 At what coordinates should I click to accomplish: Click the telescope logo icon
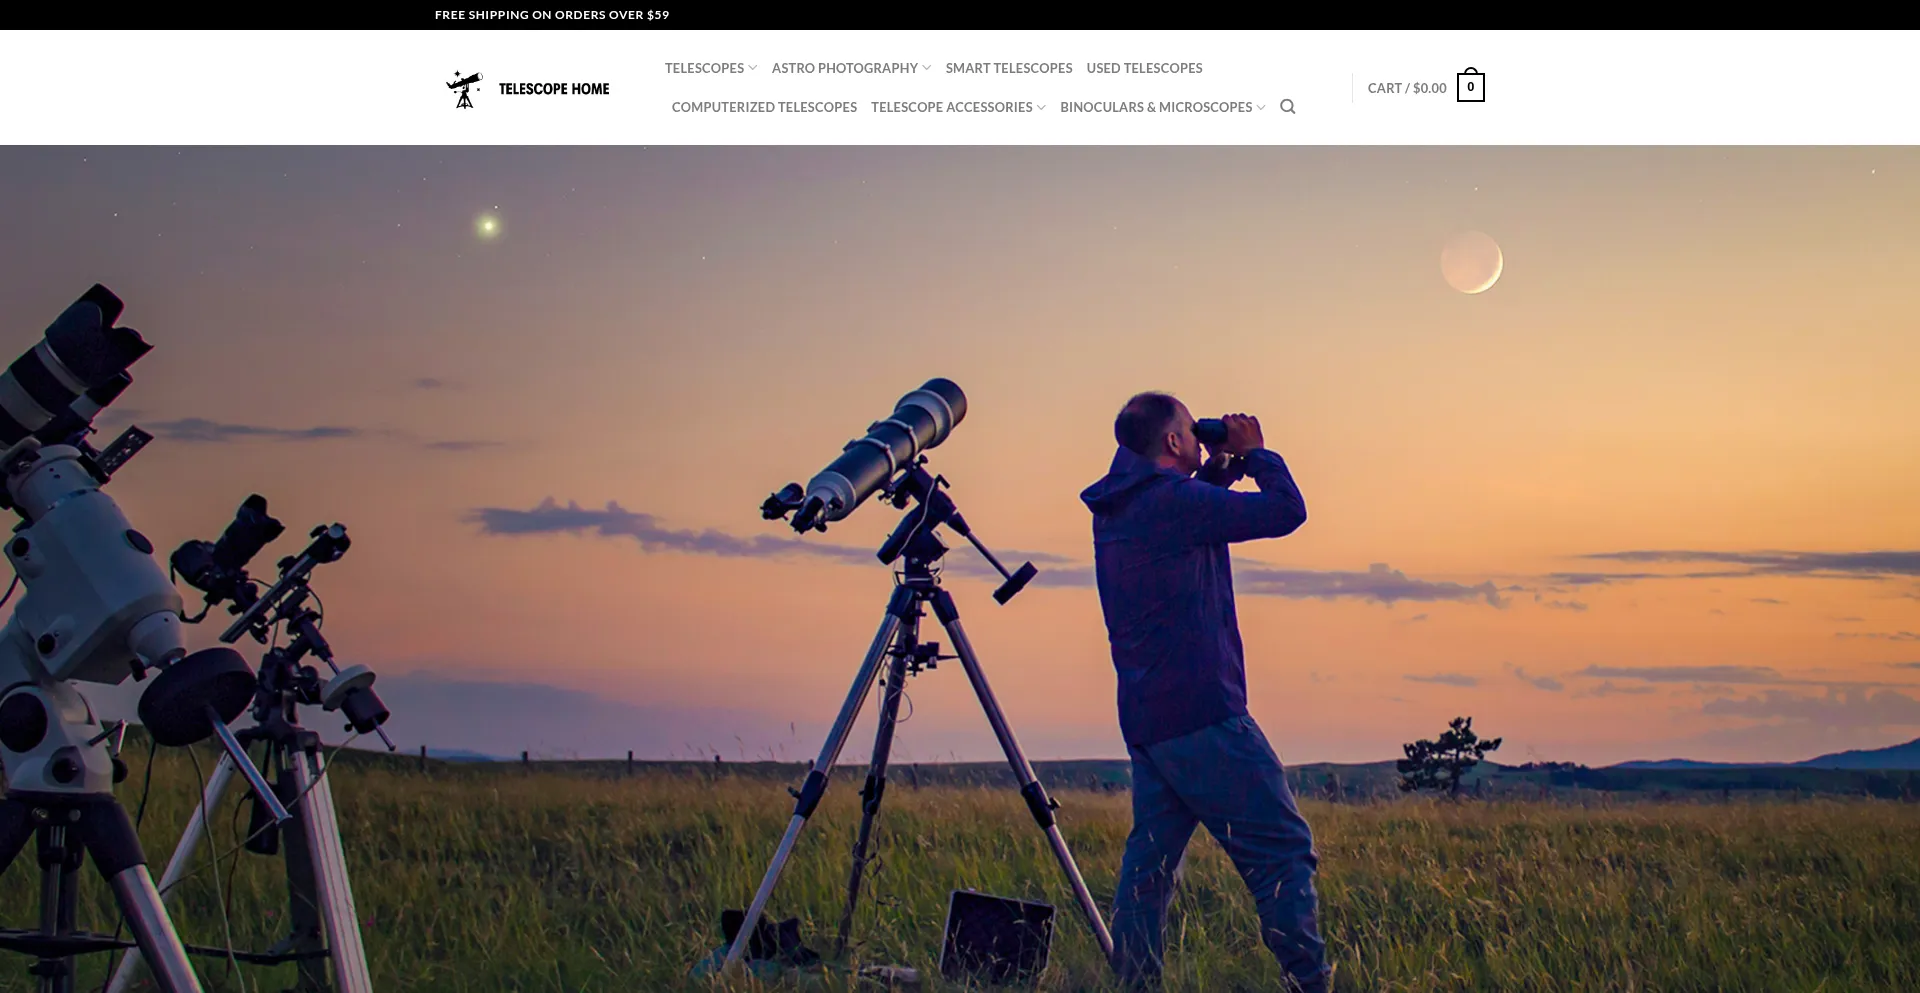464,89
